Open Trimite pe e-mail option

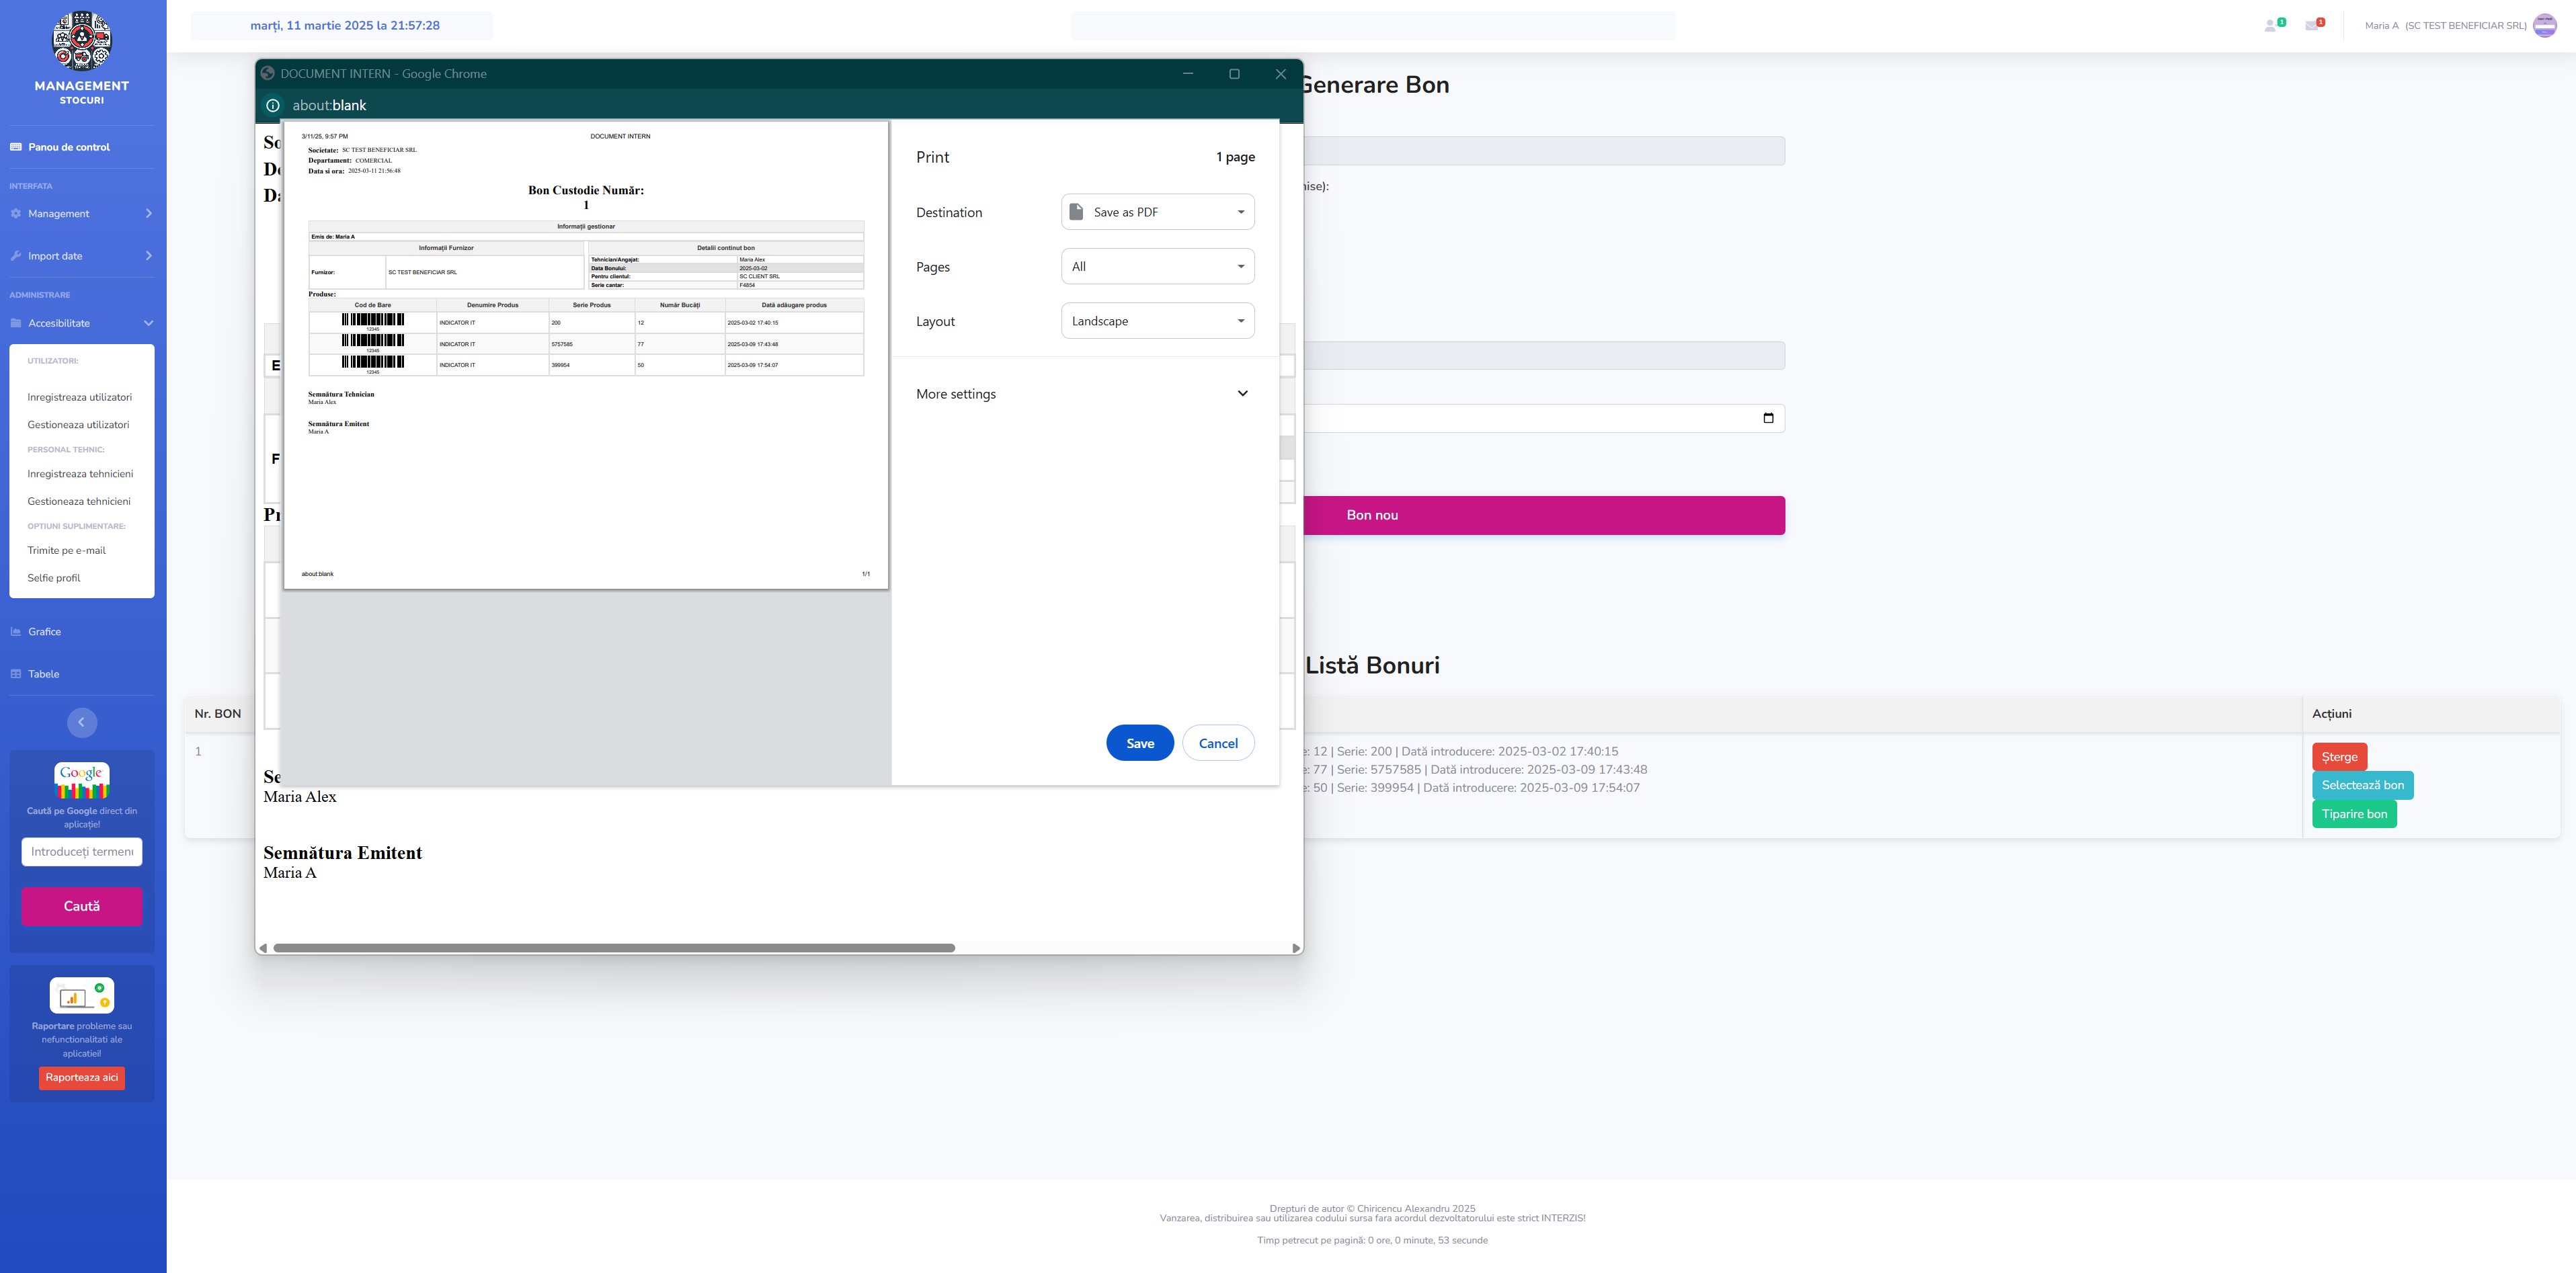[x=66, y=550]
